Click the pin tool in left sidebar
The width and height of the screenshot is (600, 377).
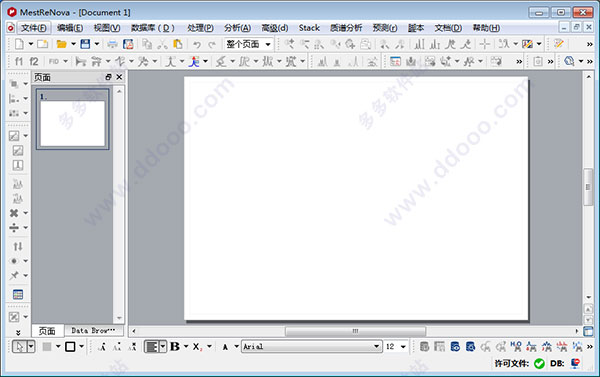click(14, 275)
